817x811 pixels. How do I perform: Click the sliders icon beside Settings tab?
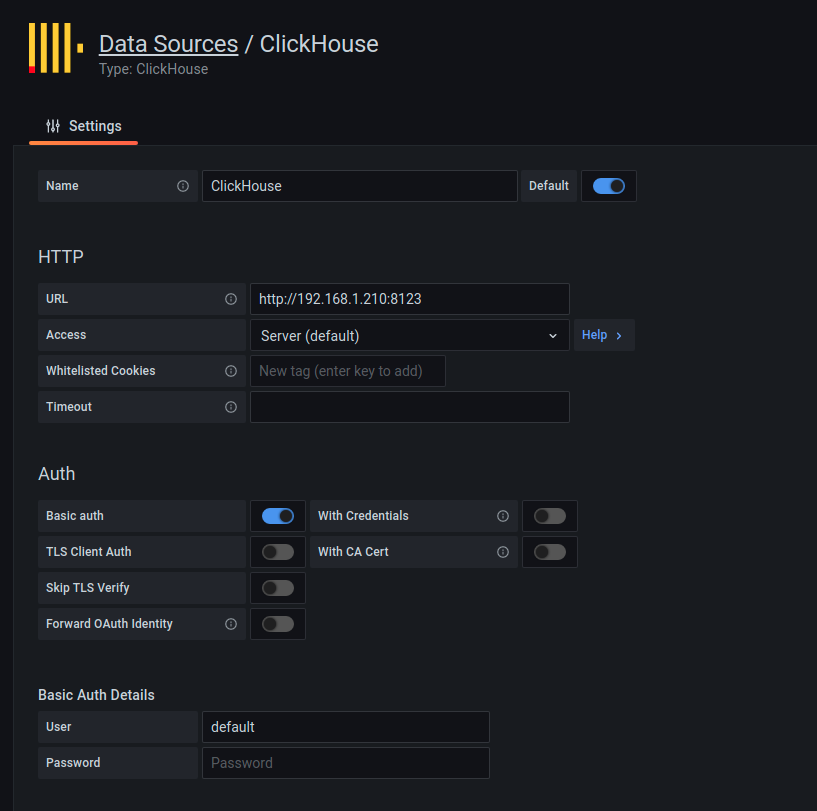click(x=52, y=126)
